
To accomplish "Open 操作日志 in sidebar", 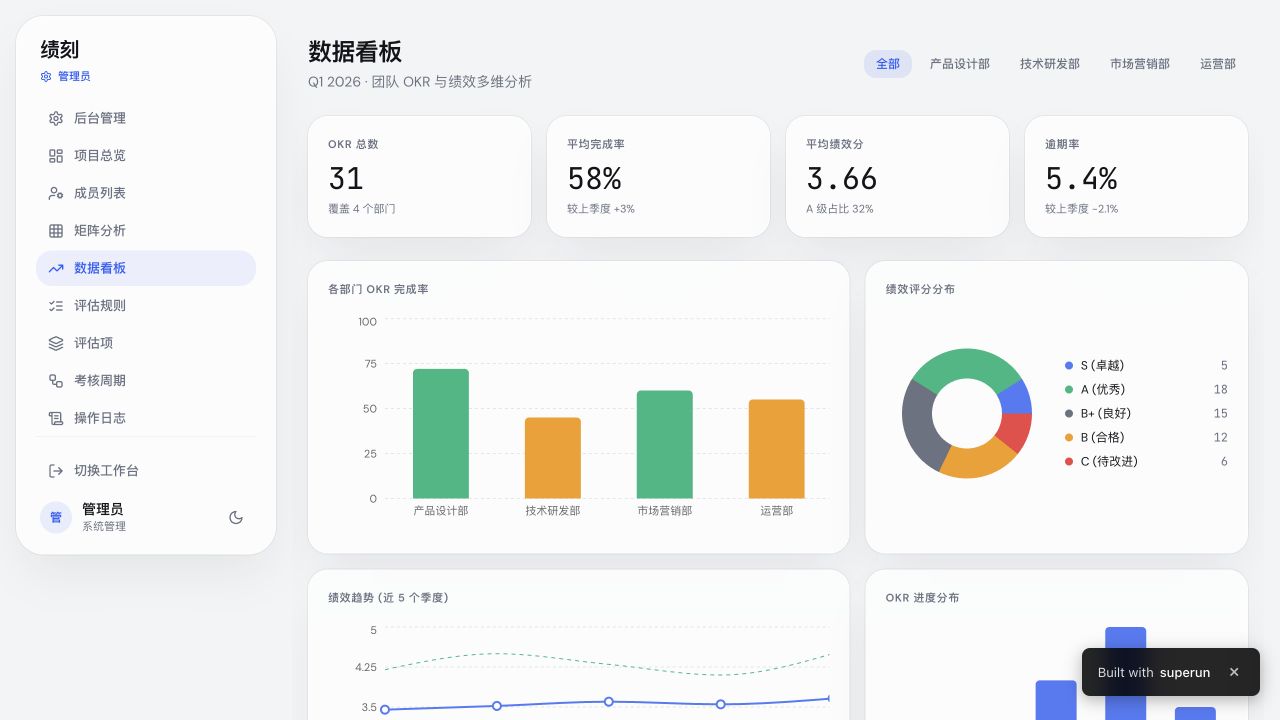I will coord(146,418).
